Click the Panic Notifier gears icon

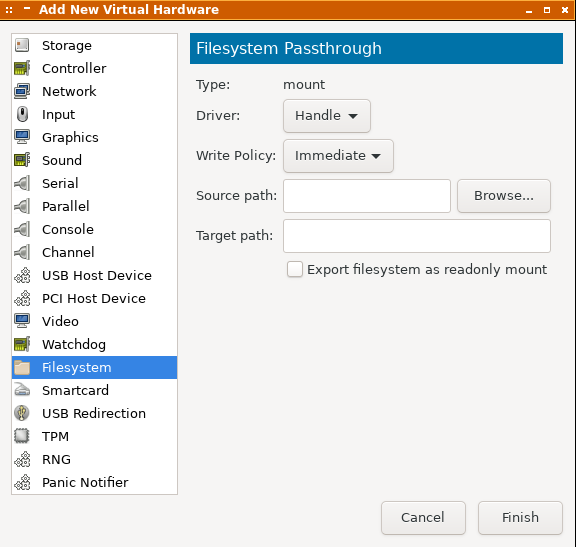(x=22, y=482)
